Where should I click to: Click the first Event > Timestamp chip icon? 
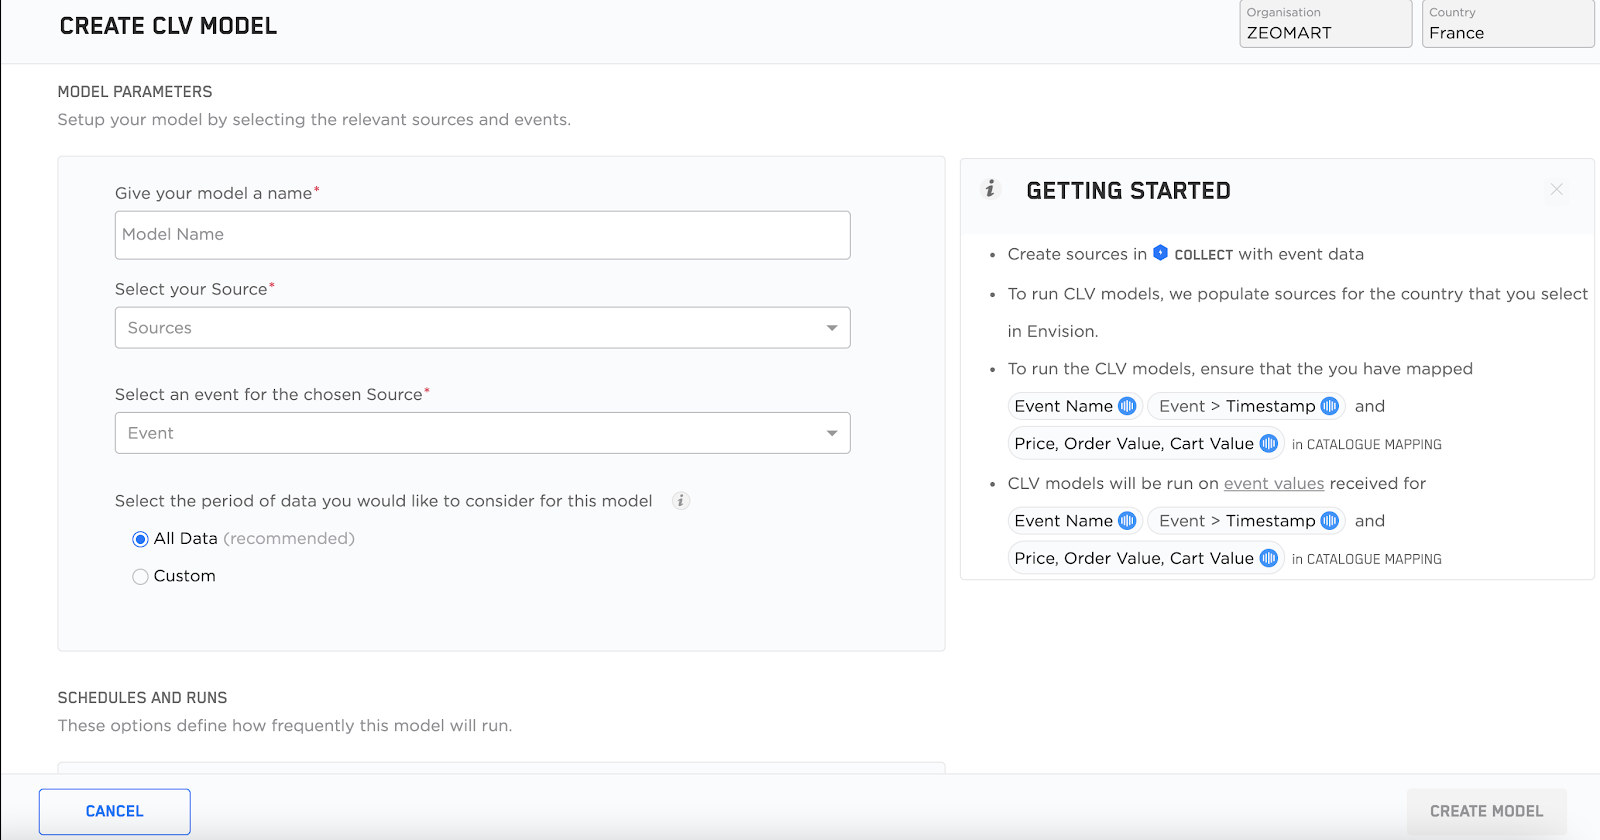[x=1329, y=406]
